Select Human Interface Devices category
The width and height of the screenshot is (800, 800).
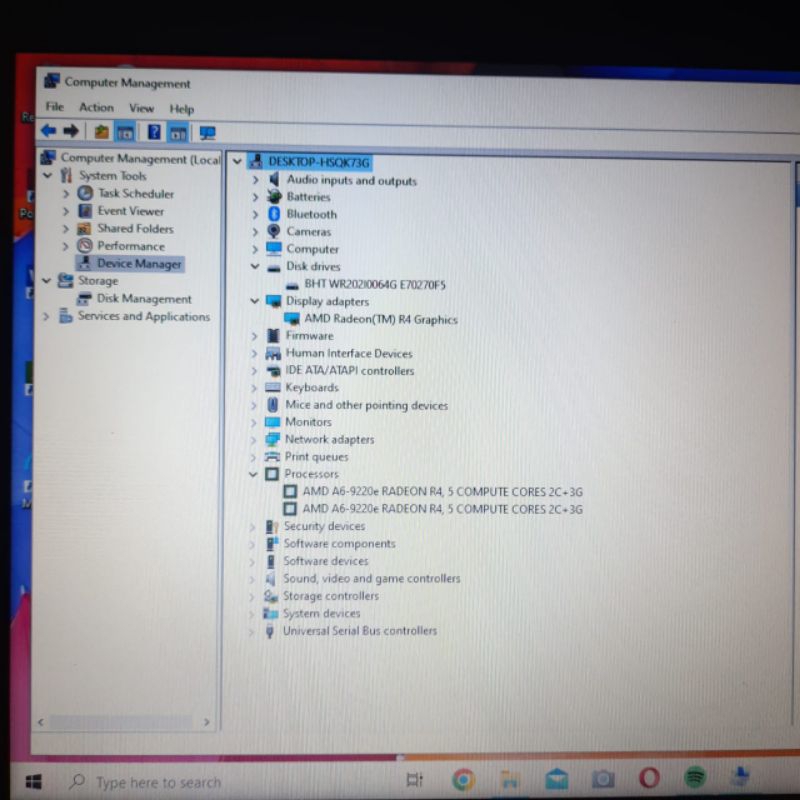tap(349, 353)
